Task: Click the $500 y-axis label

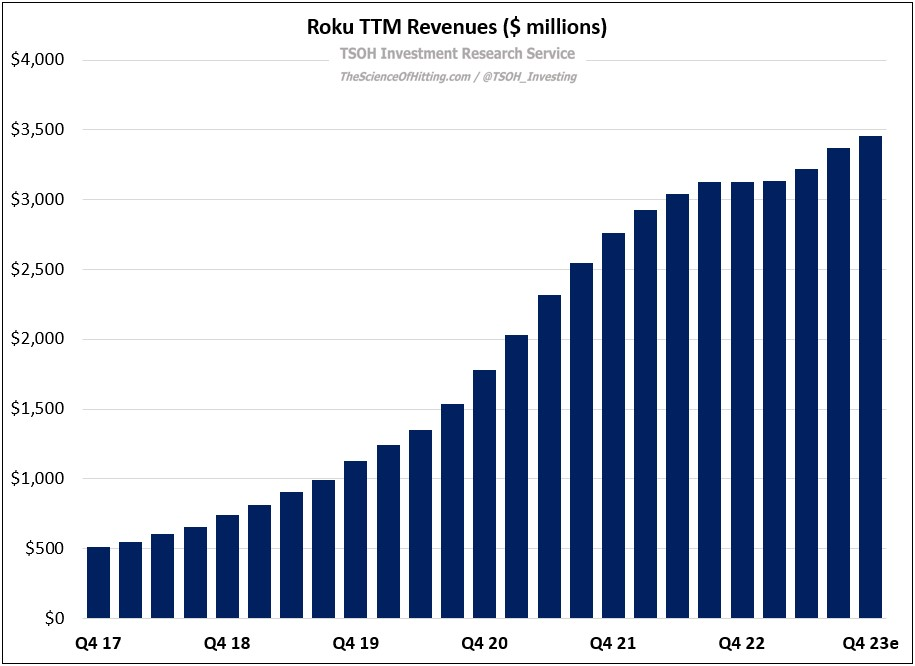Action: 44,549
